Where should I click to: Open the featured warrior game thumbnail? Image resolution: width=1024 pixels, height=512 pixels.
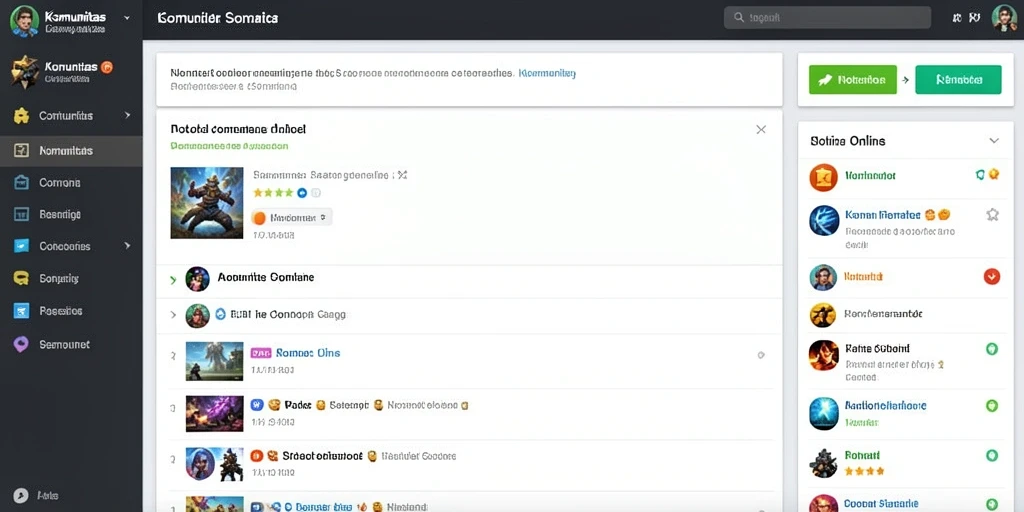pos(207,202)
